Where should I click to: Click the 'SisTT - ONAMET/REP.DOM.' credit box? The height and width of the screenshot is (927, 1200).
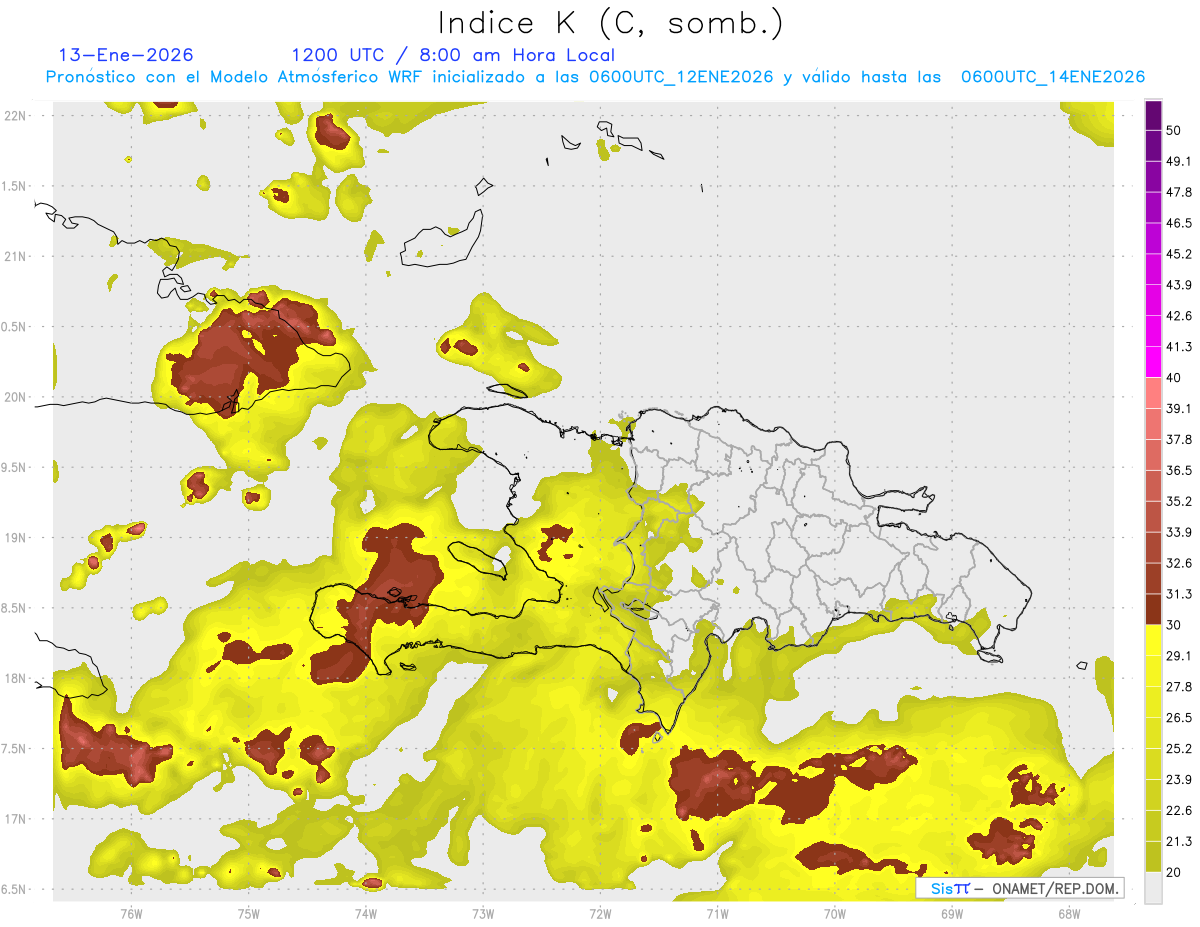pos(1020,888)
